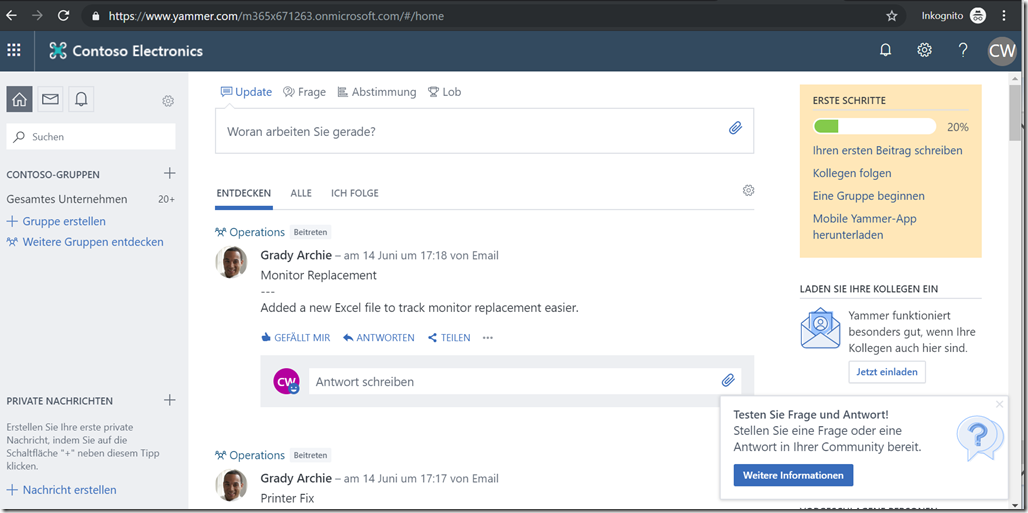Select the Update post type
Viewport: 1028px width, 513px height.
tap(246, 92)
